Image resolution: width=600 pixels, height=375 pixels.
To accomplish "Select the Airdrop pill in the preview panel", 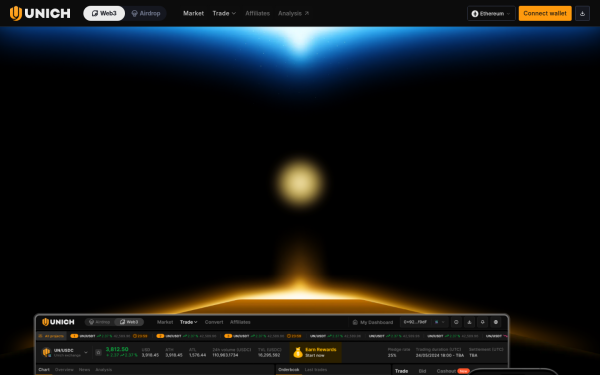I will [99, 322].
